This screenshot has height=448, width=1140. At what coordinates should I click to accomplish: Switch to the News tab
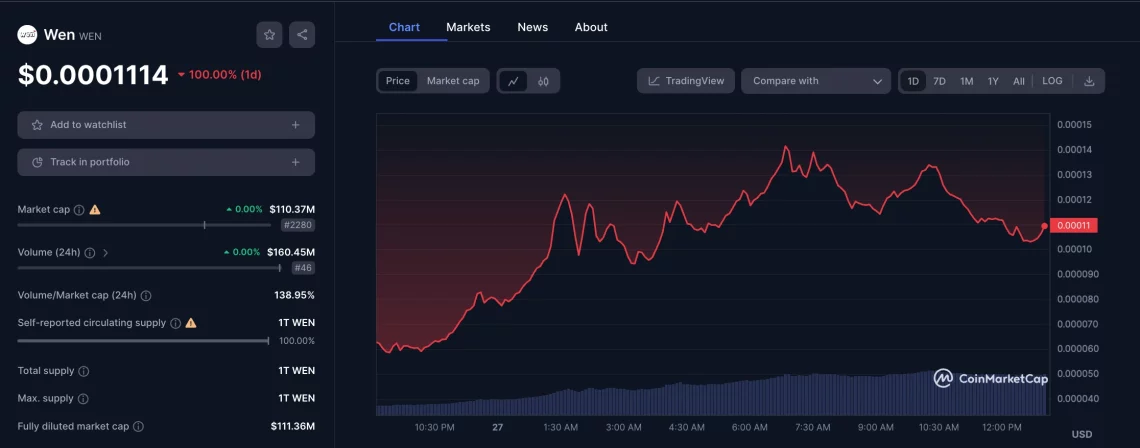[533, 27]
